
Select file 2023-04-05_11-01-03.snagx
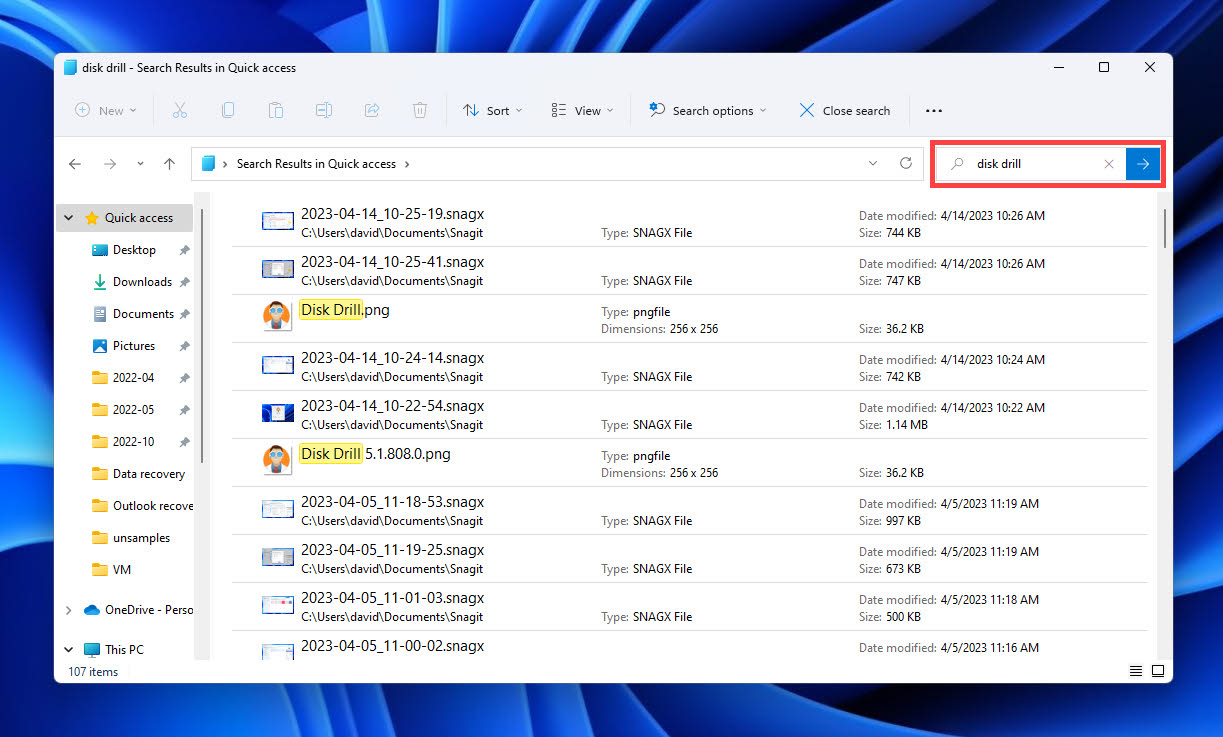[x=690, y=606]
